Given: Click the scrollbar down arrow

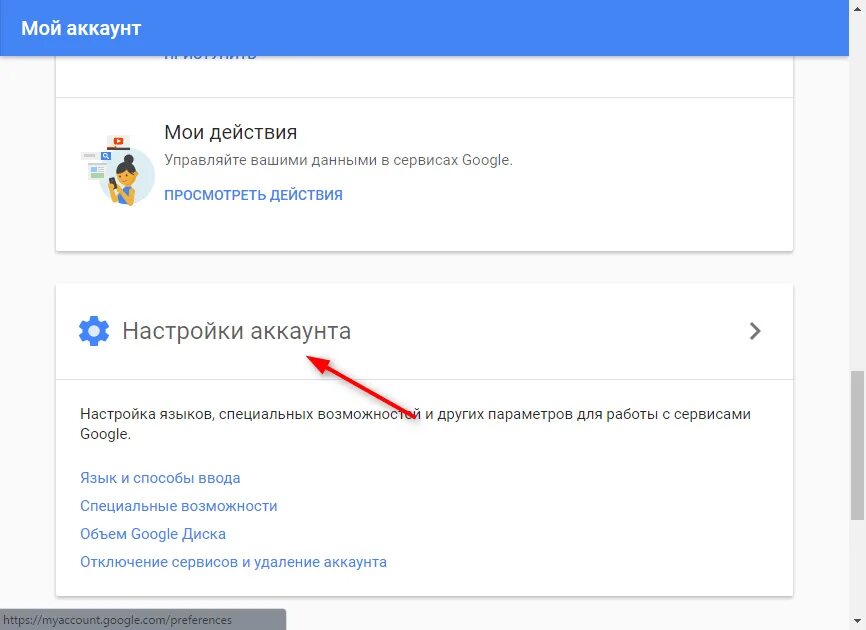Looking at the screenshot, I should (857, 622).
